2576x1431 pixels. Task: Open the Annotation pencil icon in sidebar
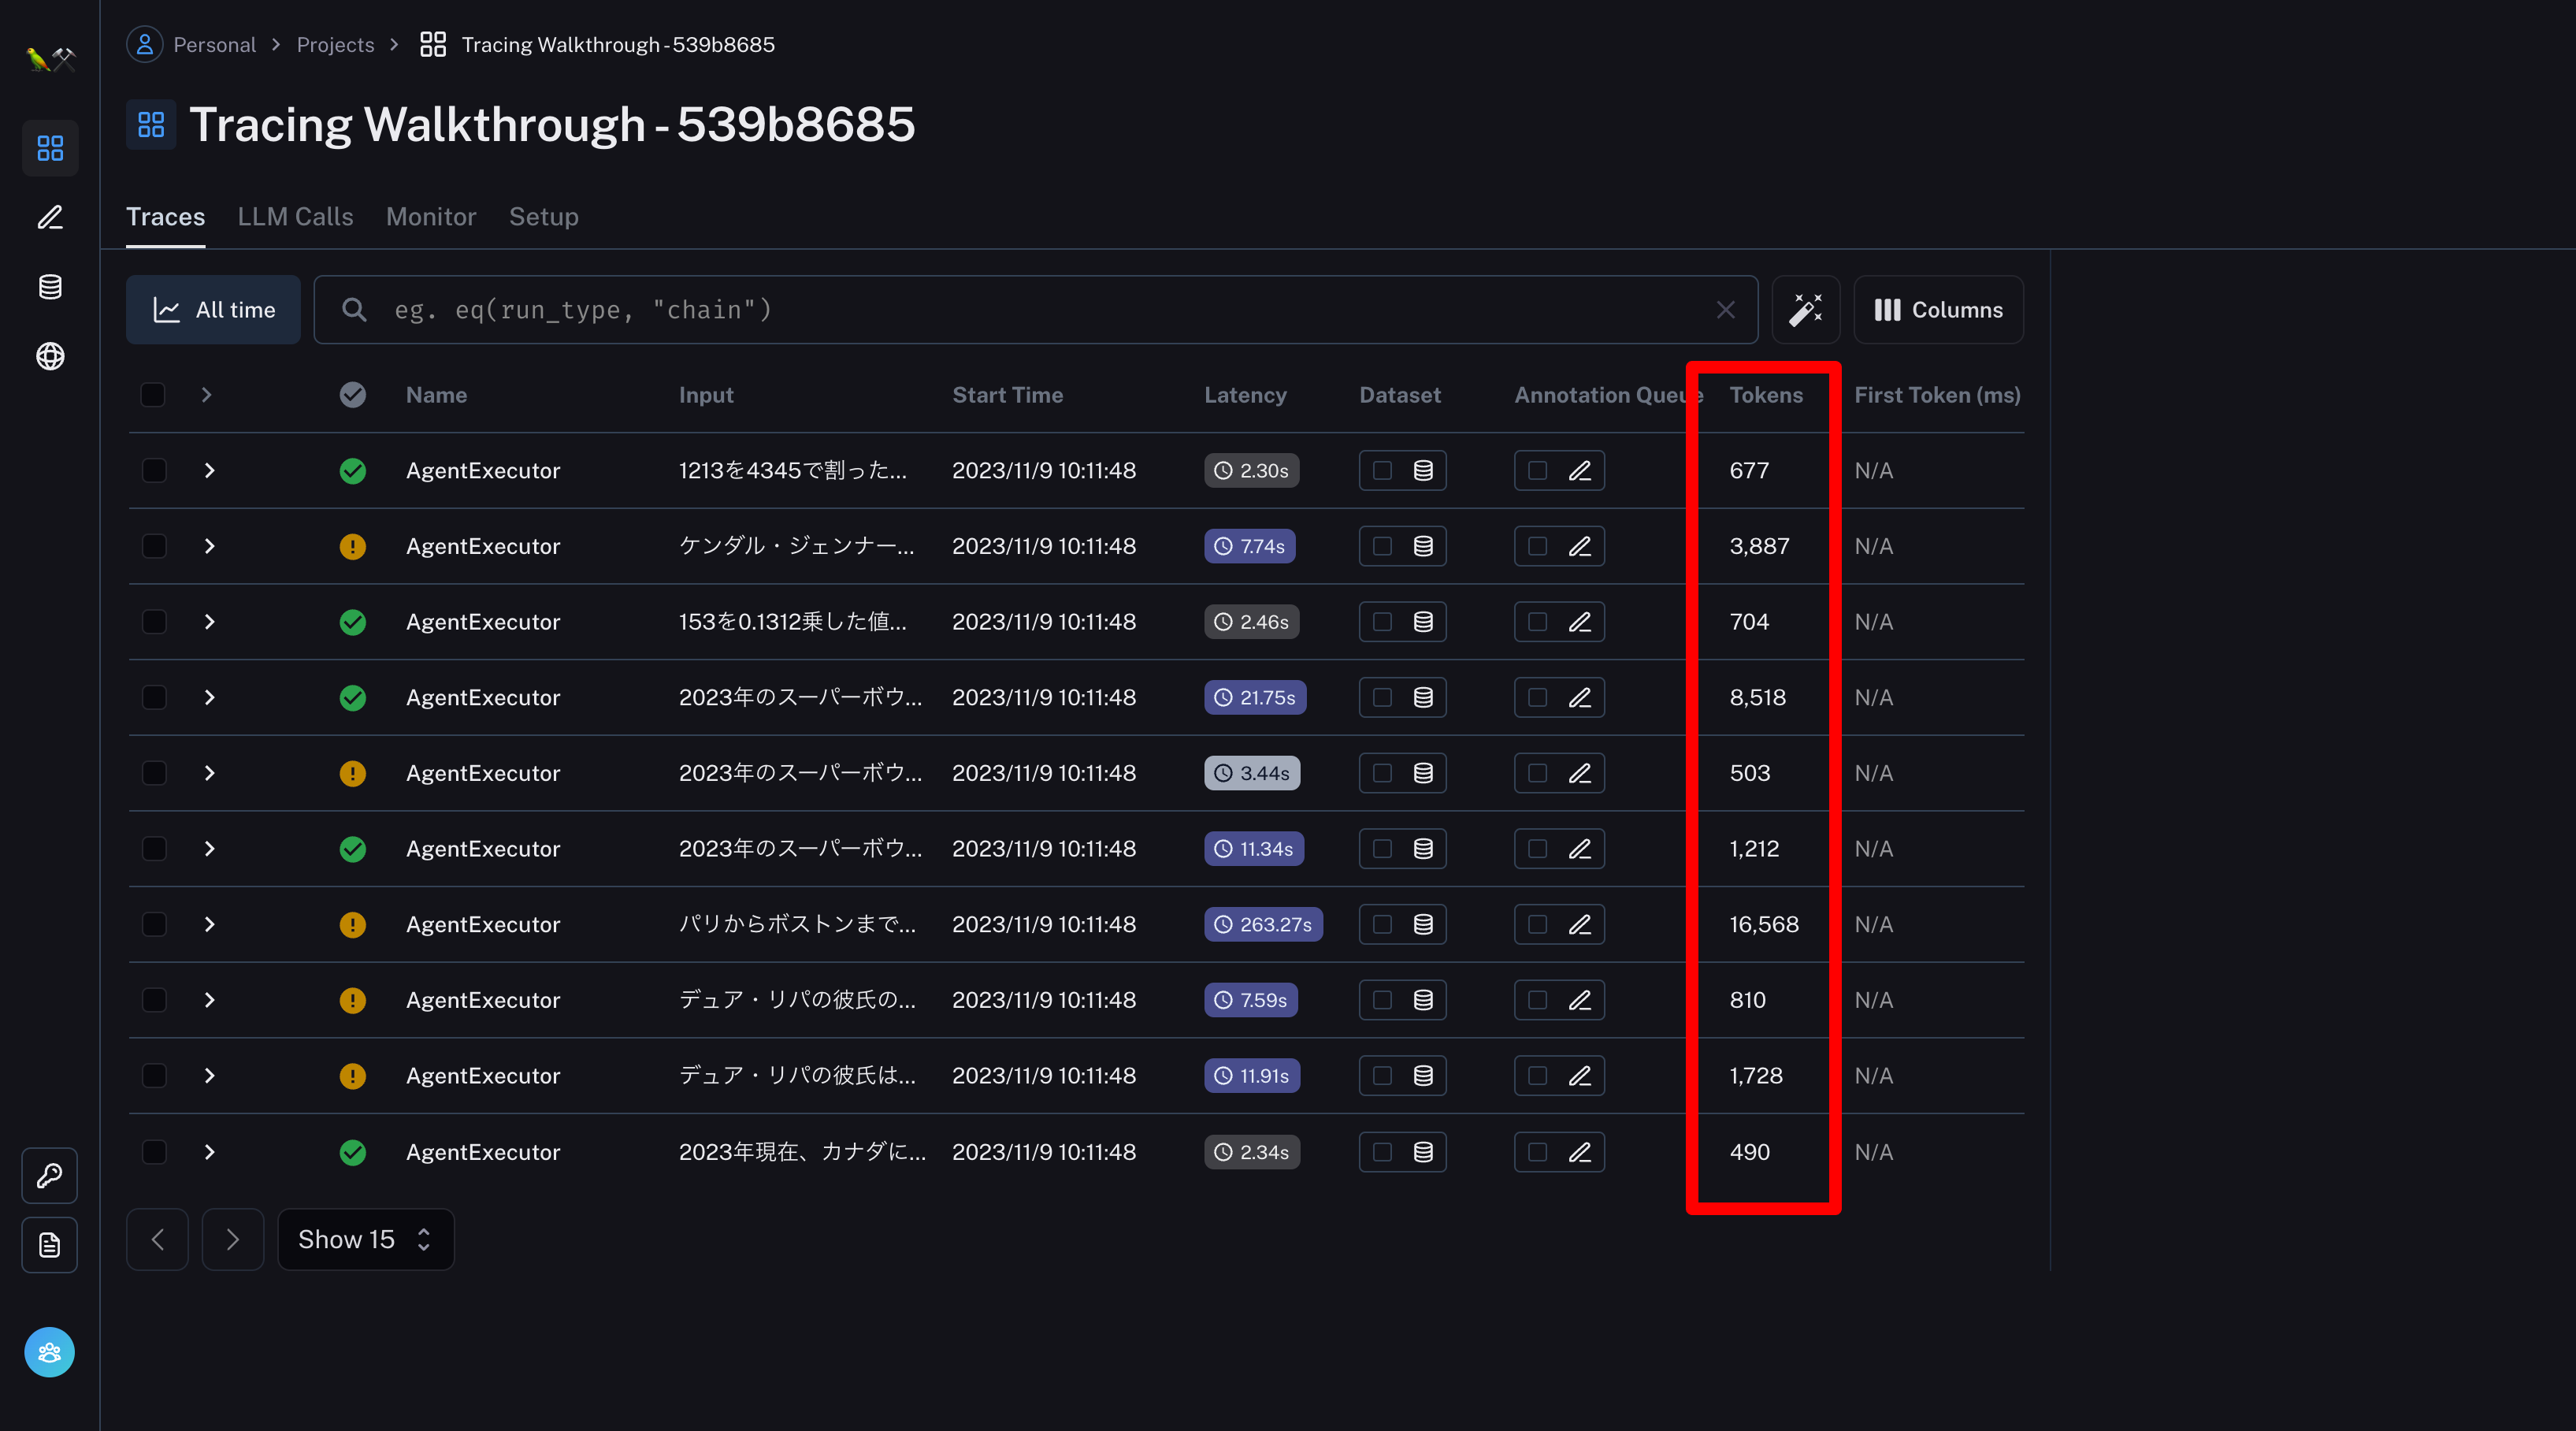point(50,217)
